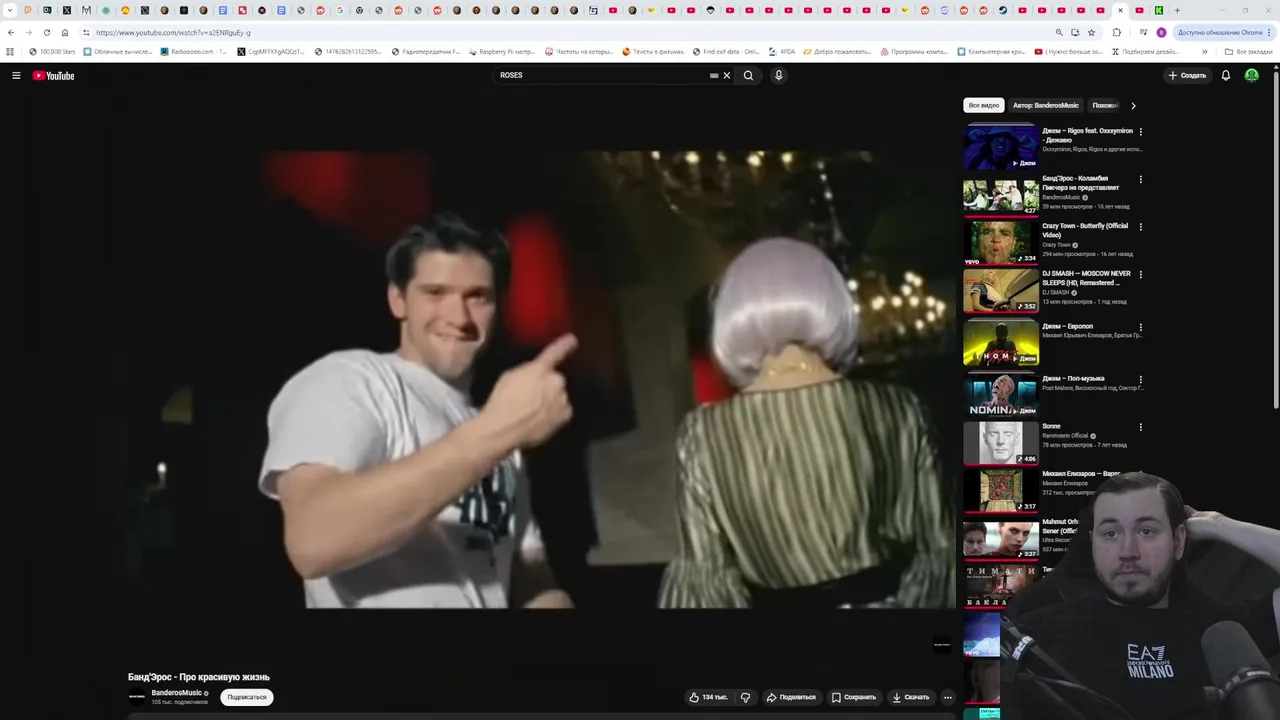
Task: Open options menu for Джем – Rigos Дежавю
Action: coord(1140,131)
